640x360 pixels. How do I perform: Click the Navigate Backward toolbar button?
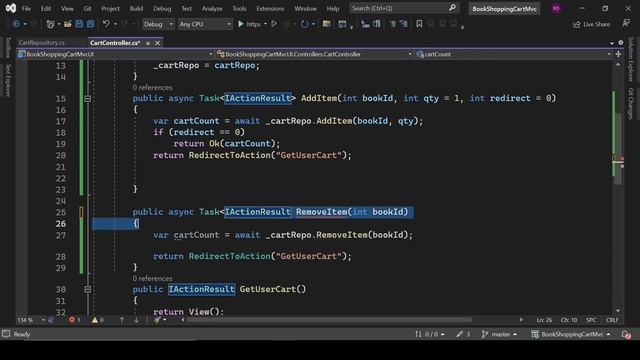click(x=16, y=24)
